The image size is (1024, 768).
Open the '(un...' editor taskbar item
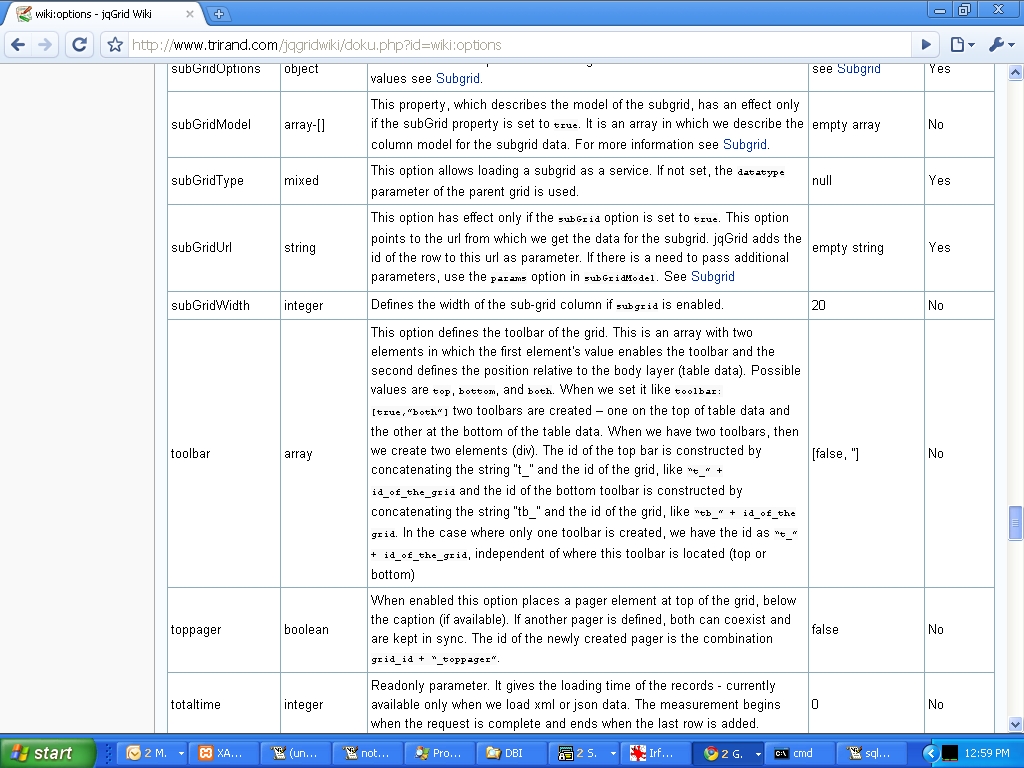[x=295, y=753]
